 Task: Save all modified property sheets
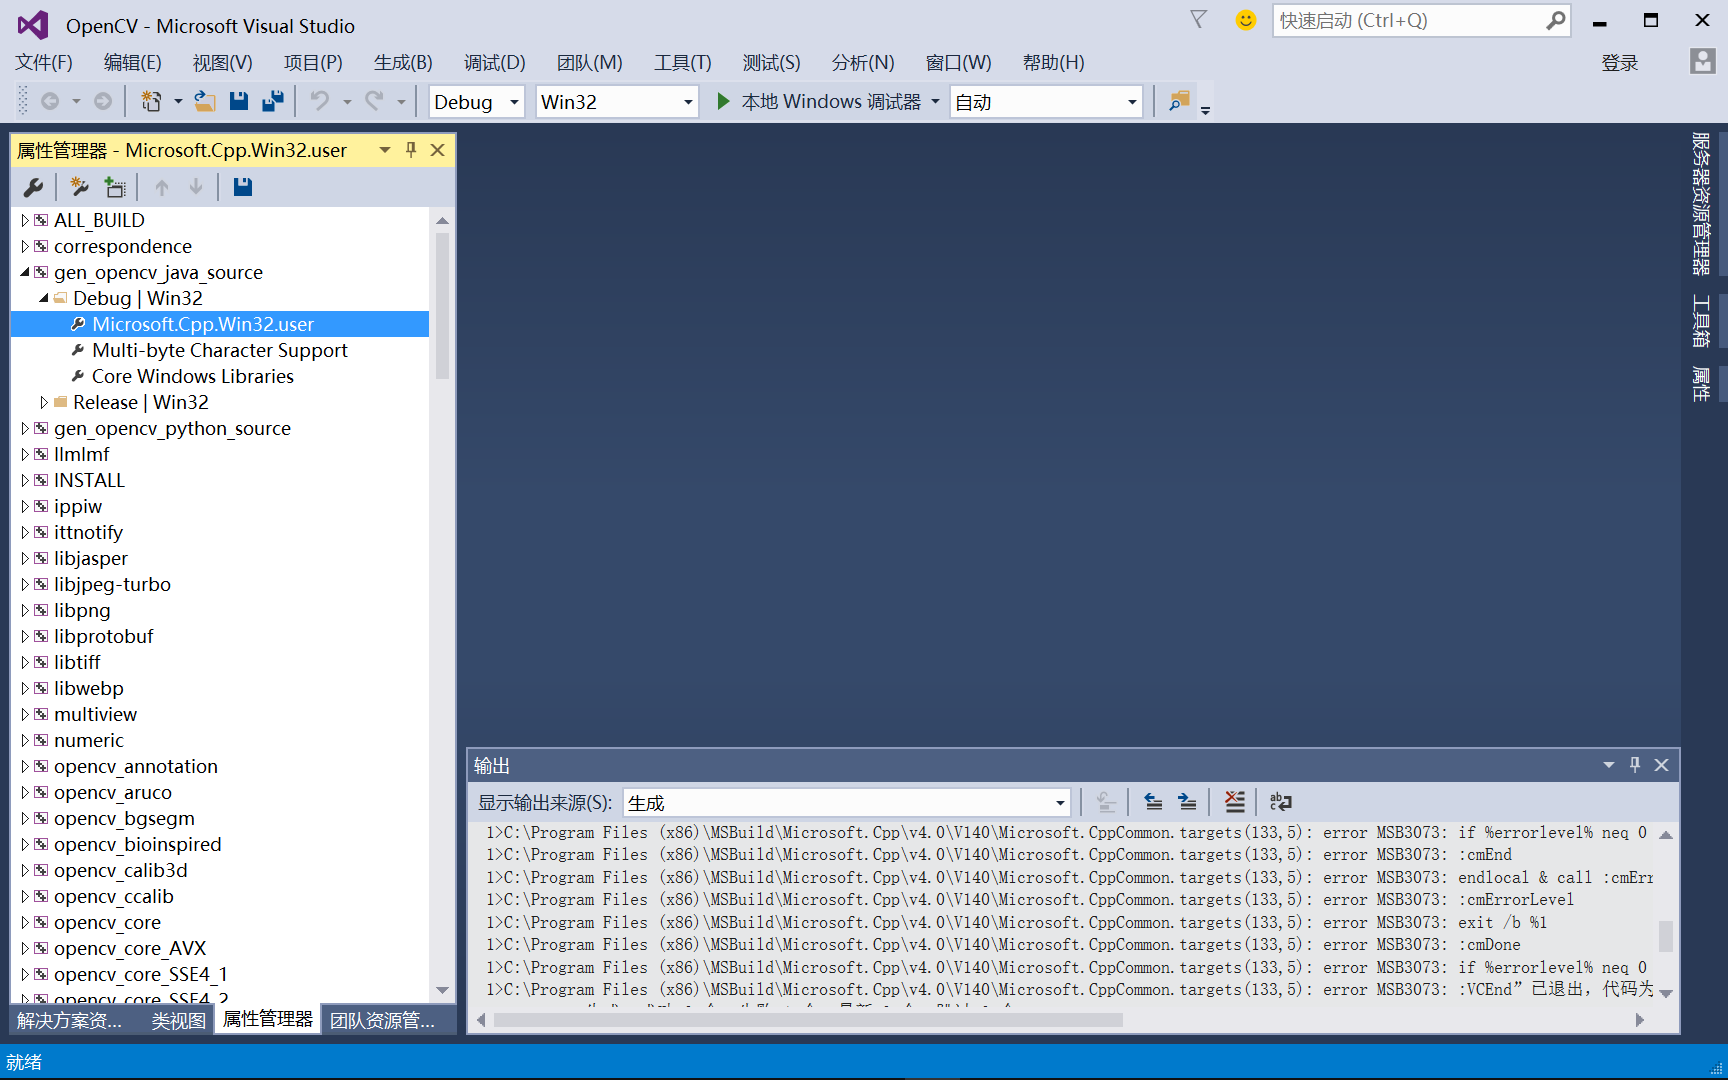242,187
